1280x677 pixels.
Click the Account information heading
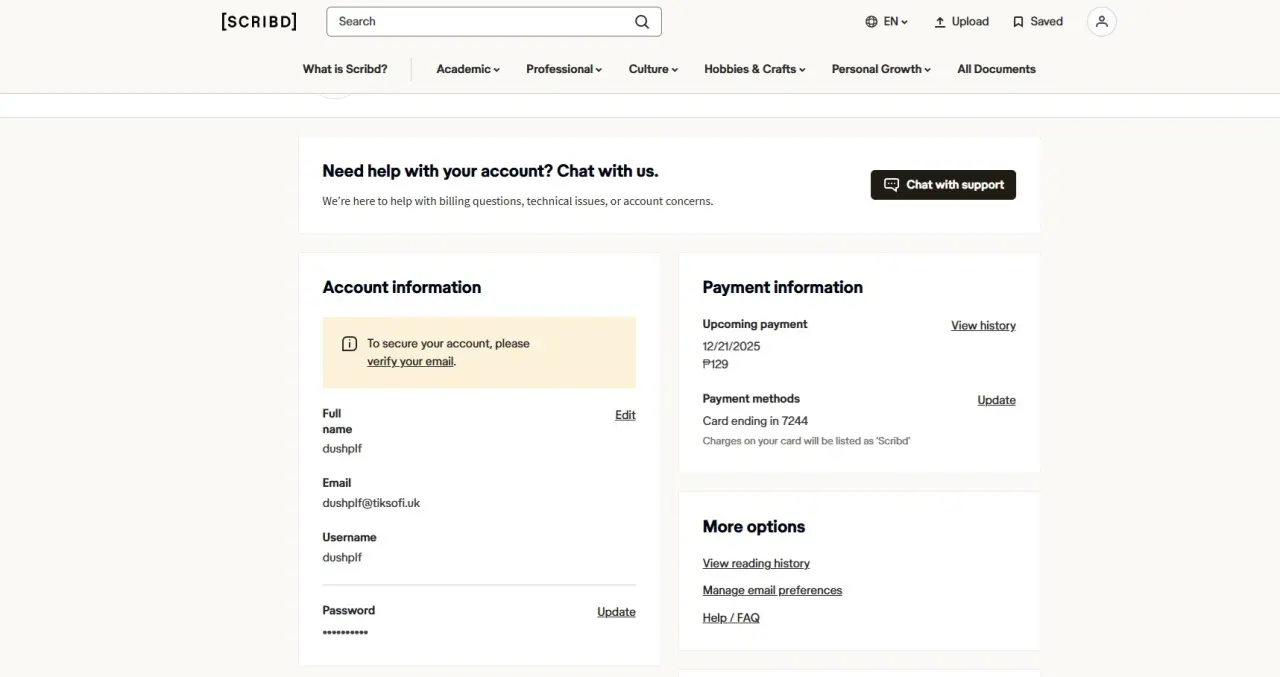pyautogui.click(x=401, y=287)
